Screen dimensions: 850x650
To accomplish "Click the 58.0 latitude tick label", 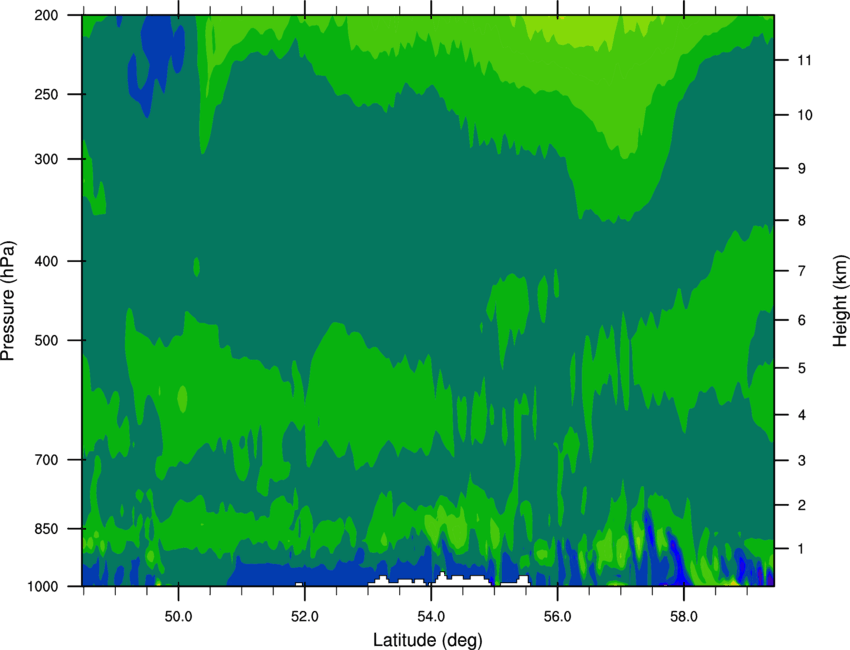I will [684, 616].
